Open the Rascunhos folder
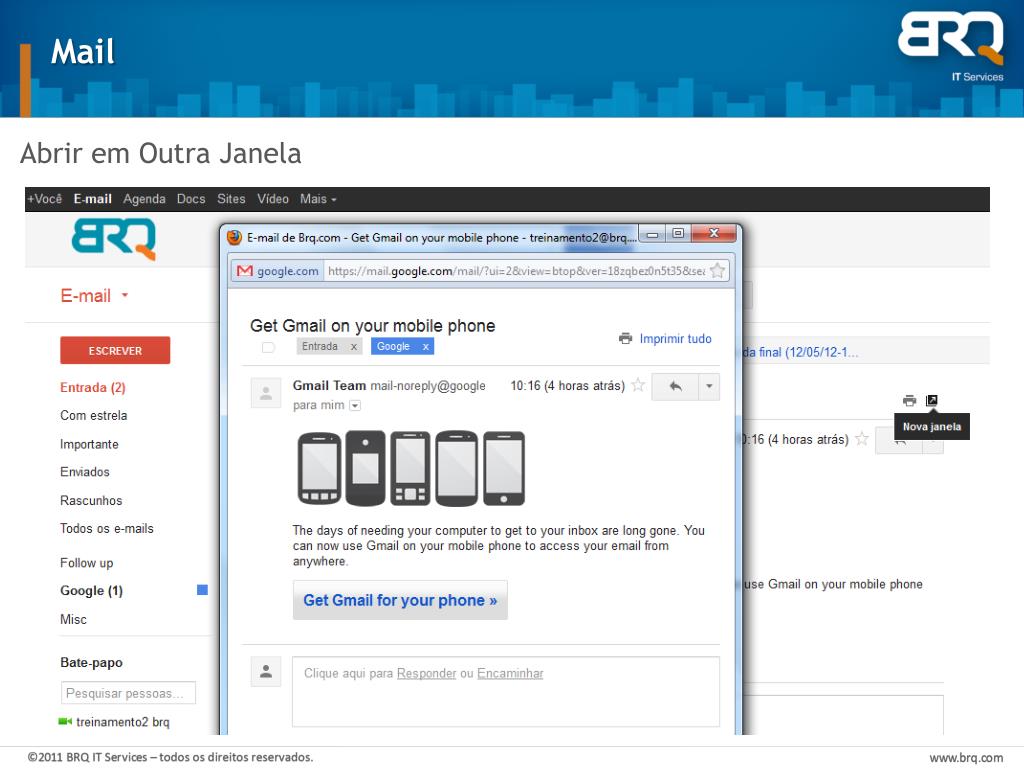The image size is (1024, 768). tap(91, 500)
